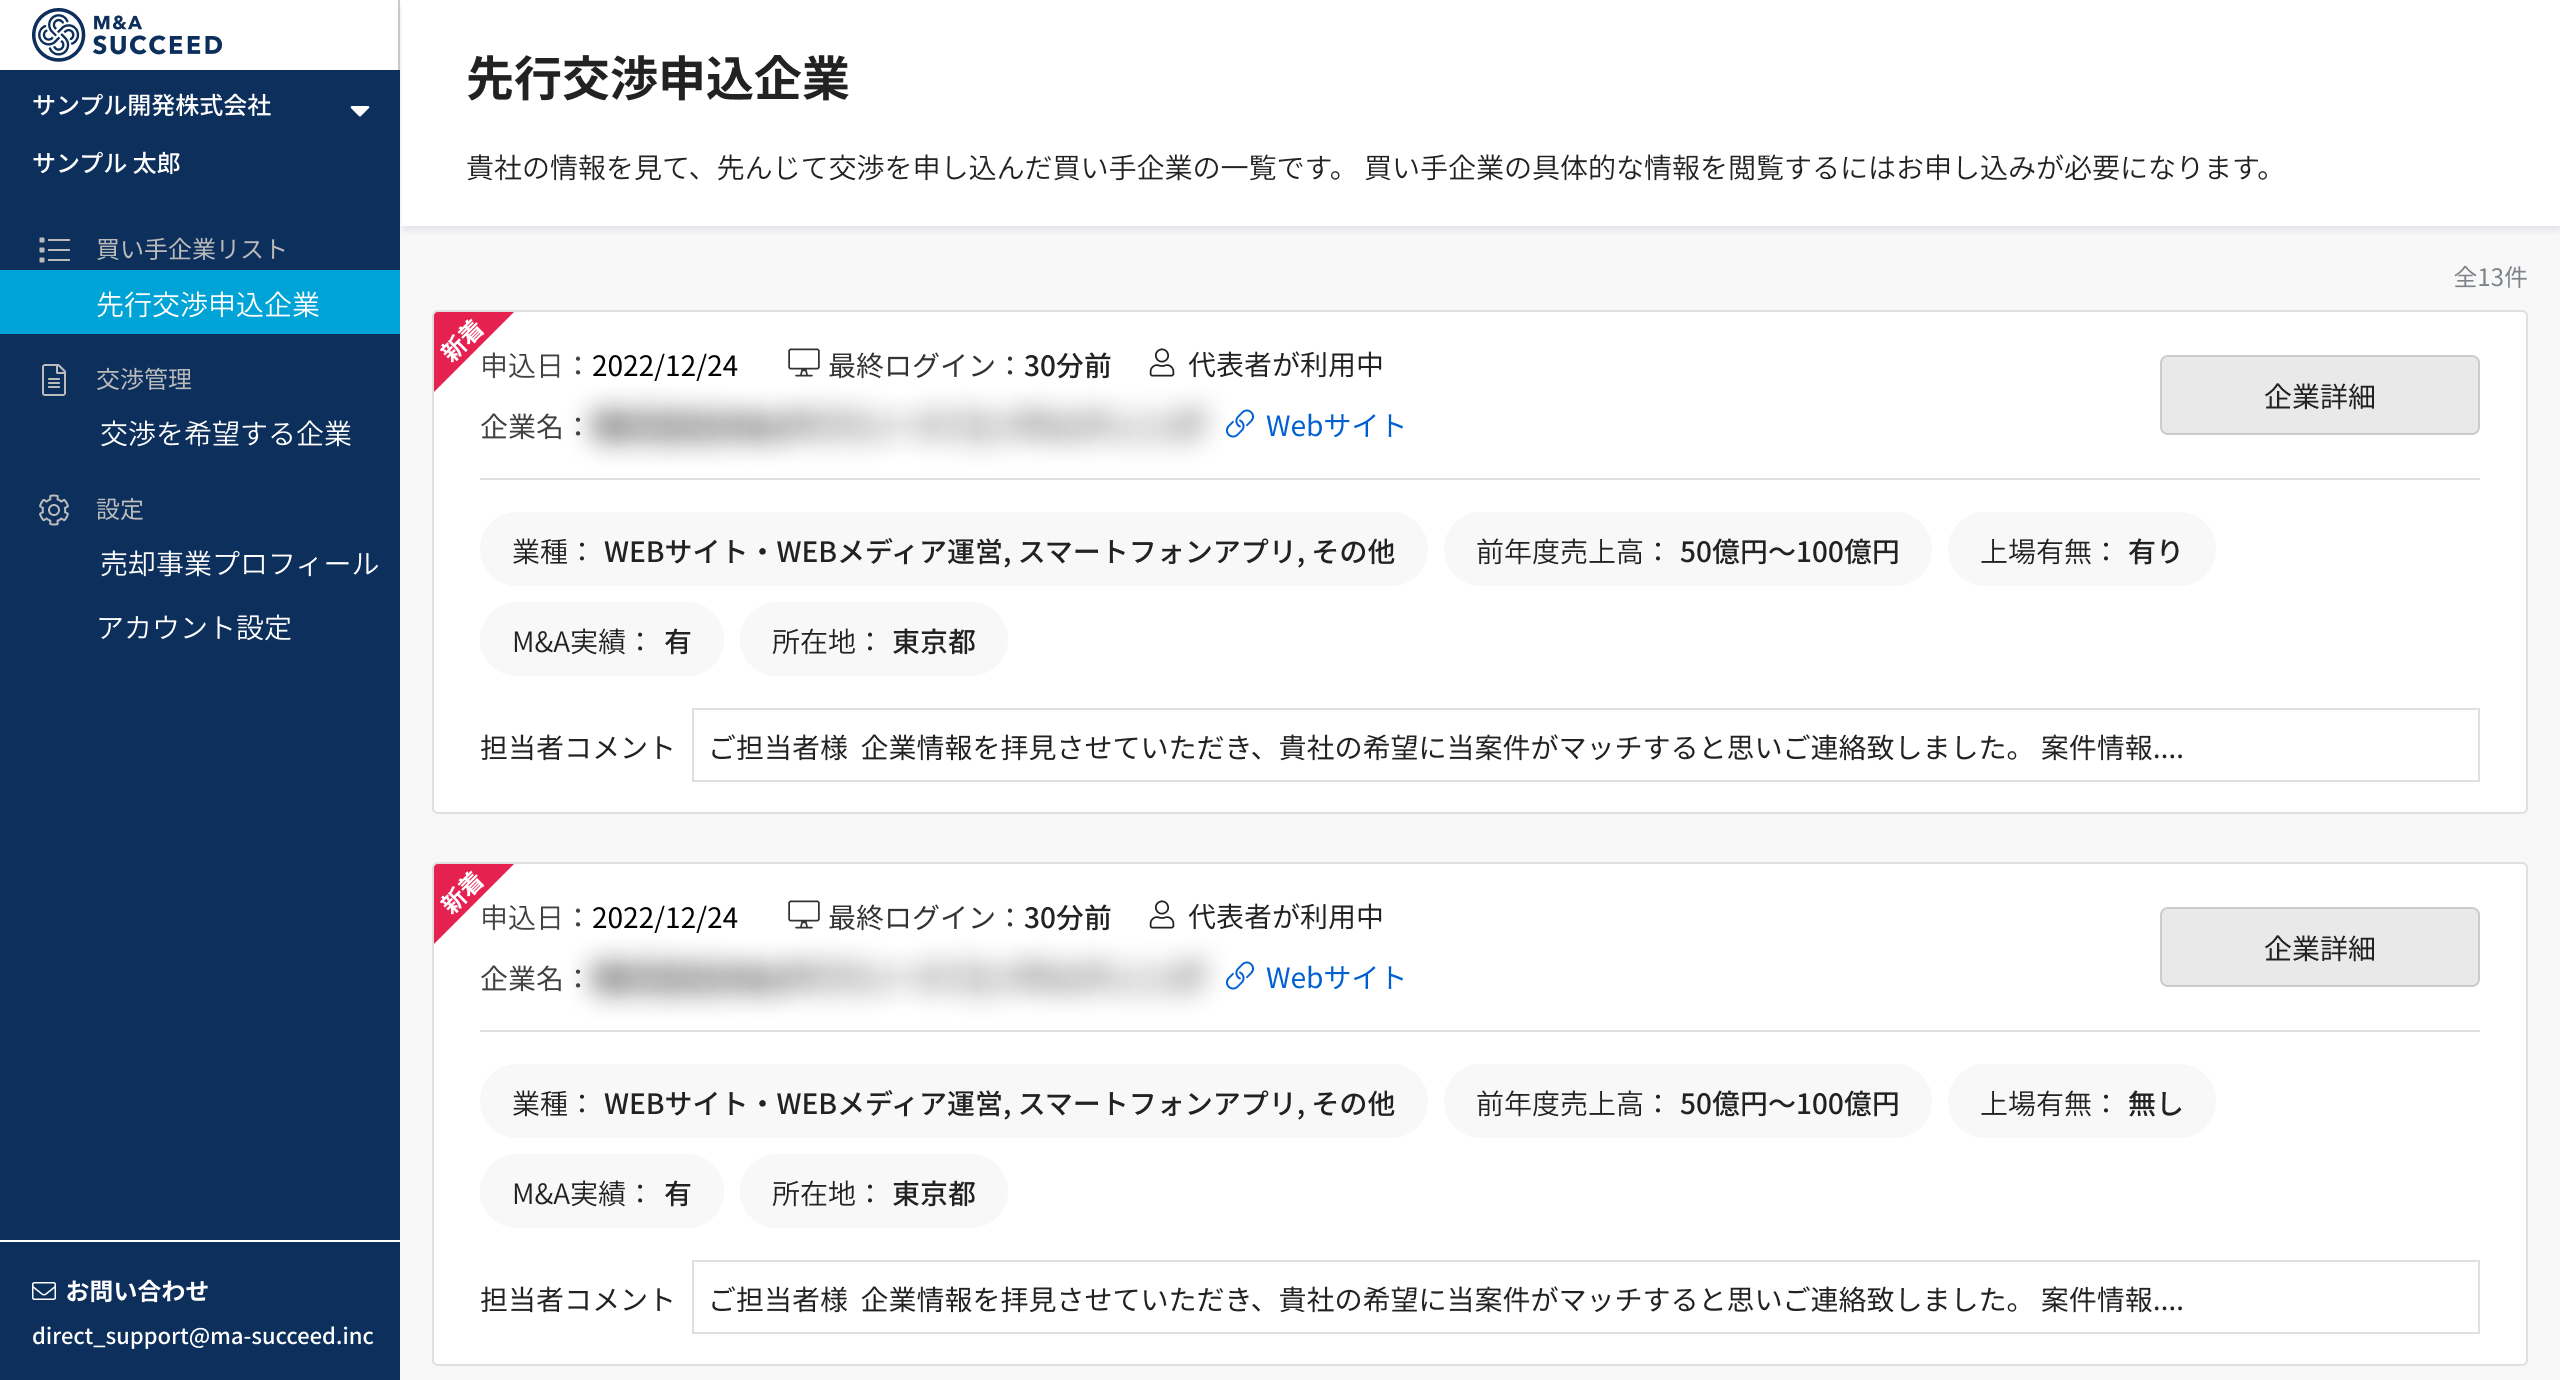Click the first card's Web site link icon
This screenshot has height=1380, width=2560.
[x=1239, y=425]
